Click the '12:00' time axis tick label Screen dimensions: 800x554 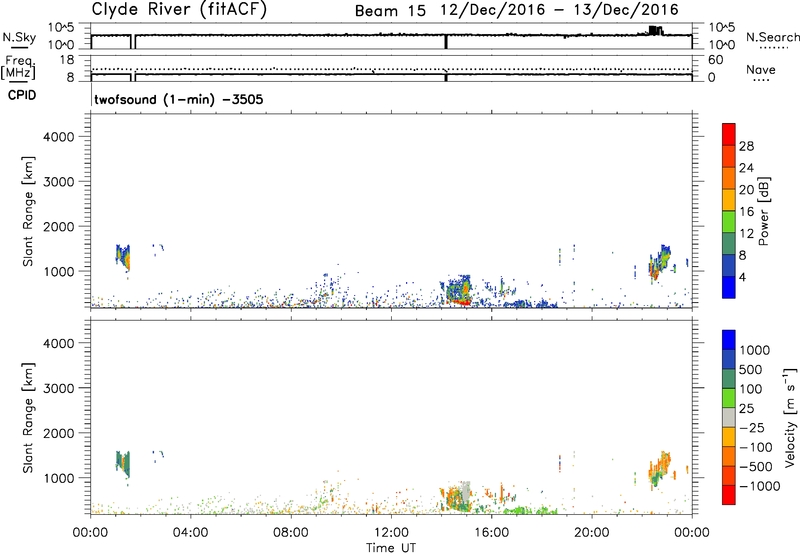[x=391, y=533]
